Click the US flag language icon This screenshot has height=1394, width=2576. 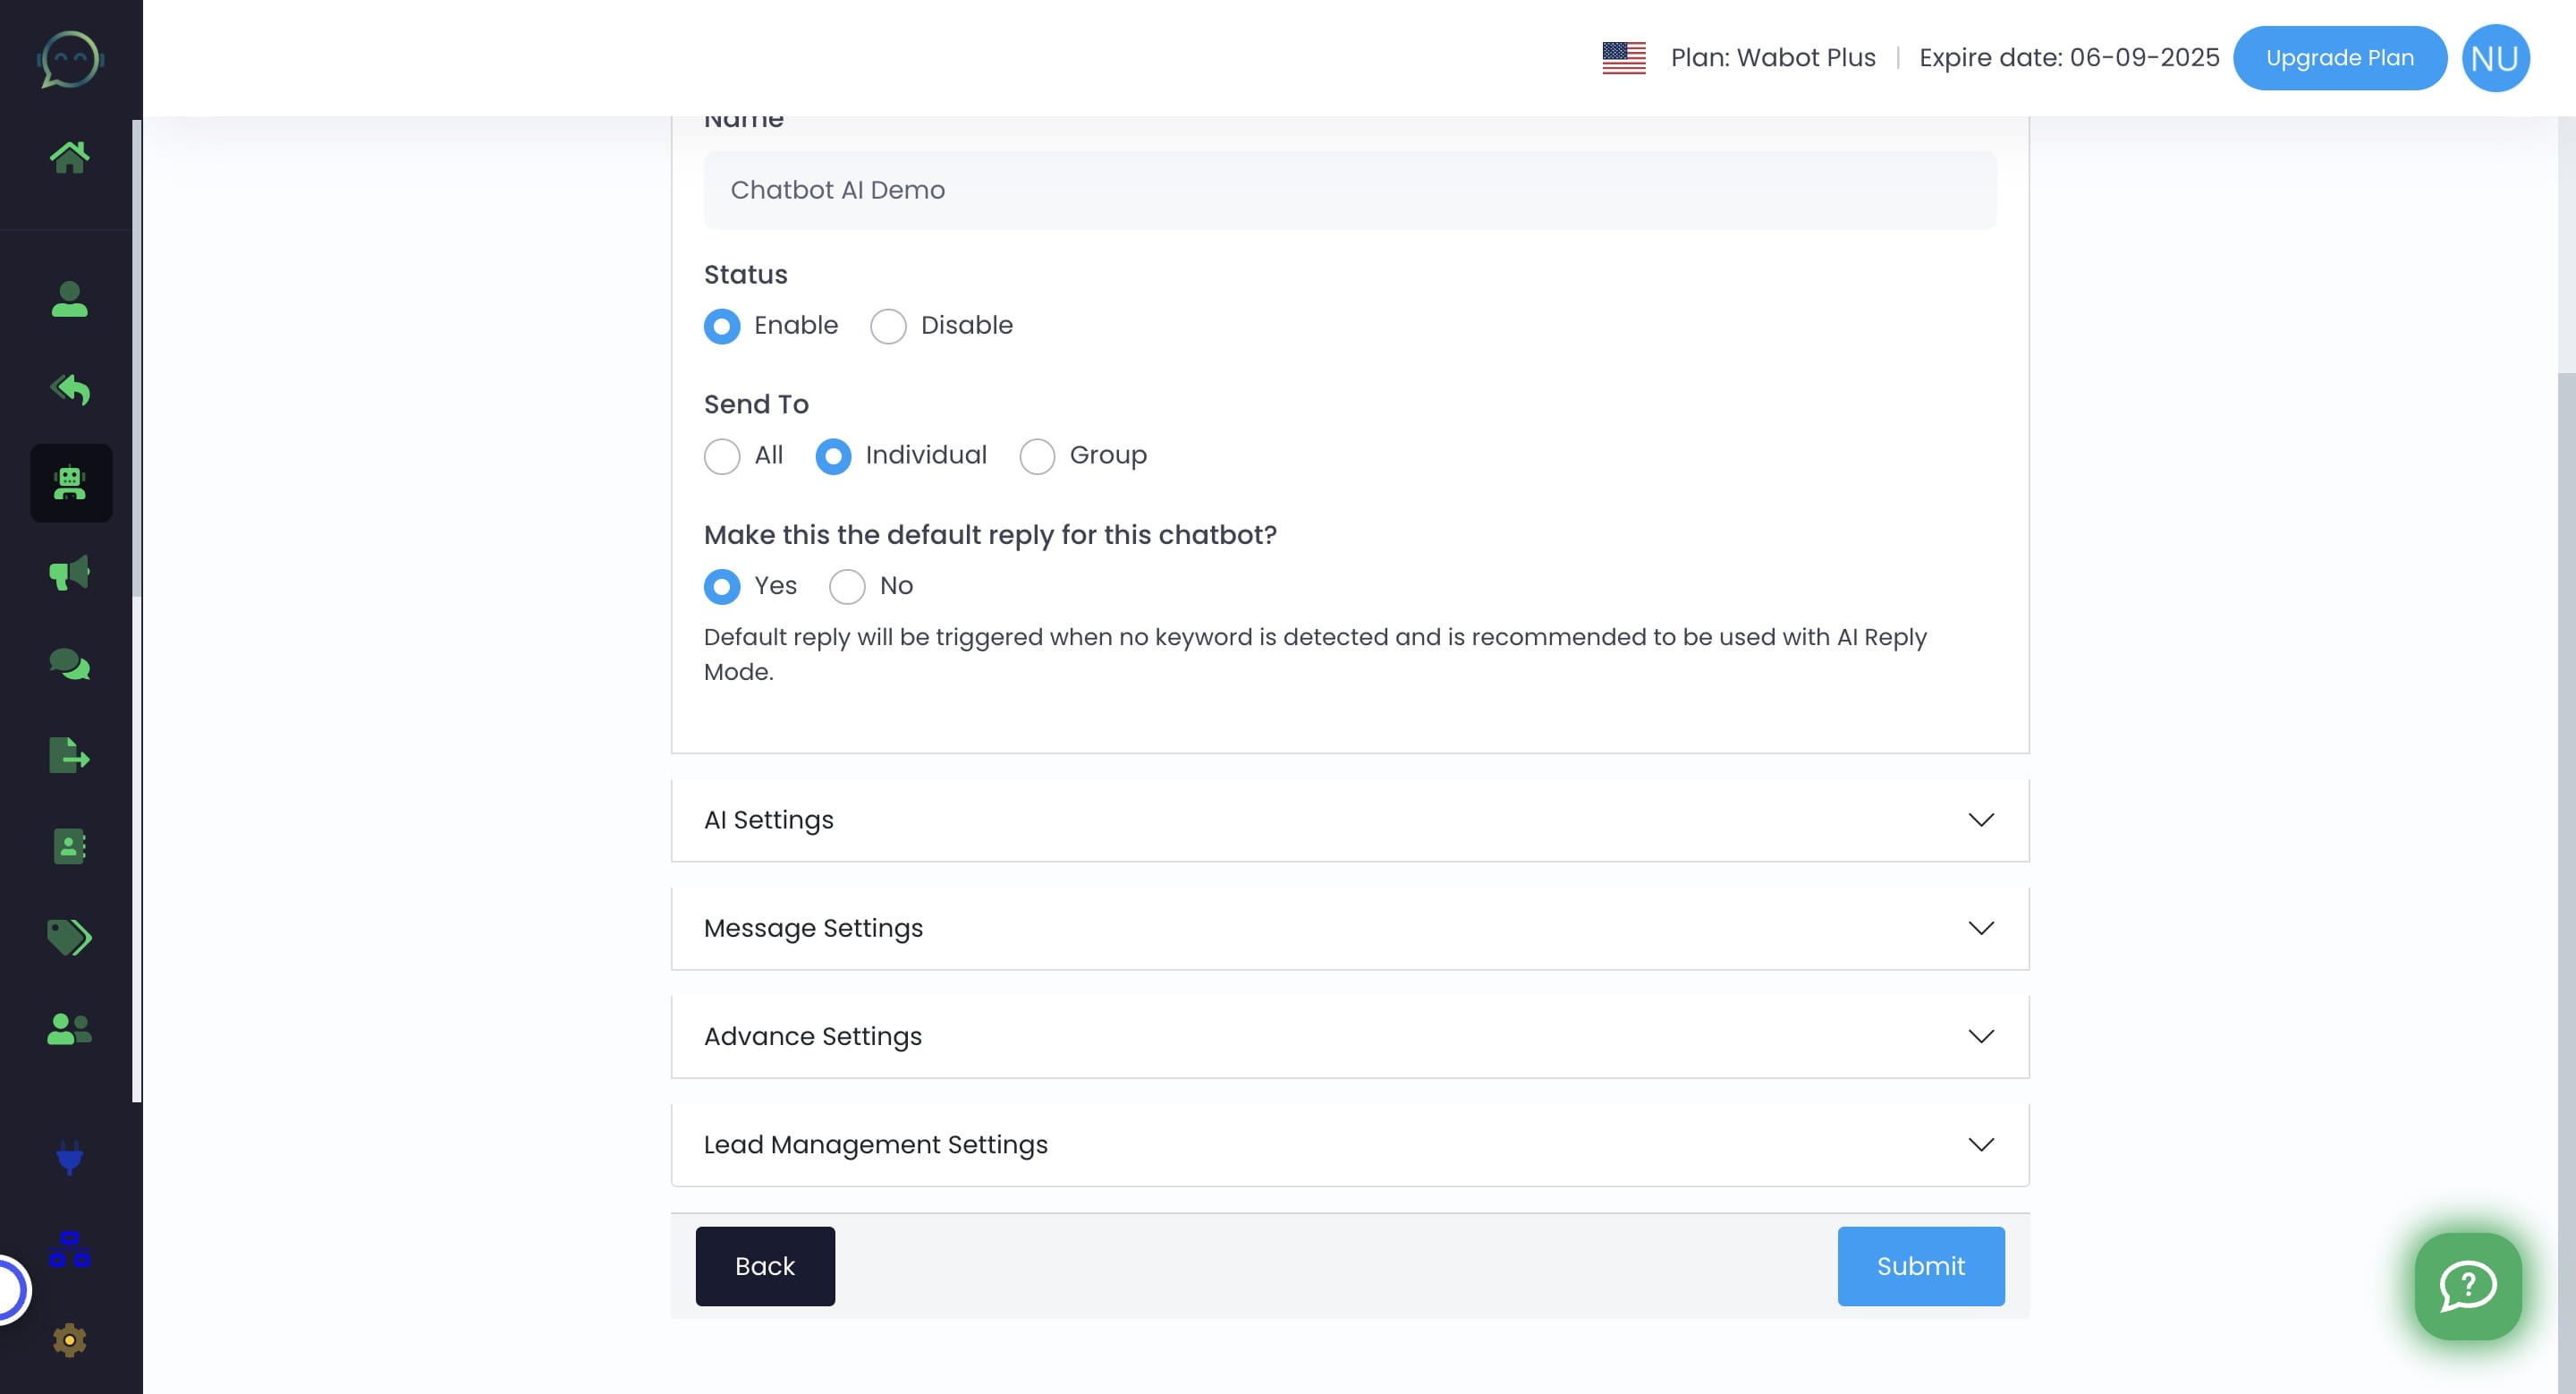click(x=1624, y=58)
